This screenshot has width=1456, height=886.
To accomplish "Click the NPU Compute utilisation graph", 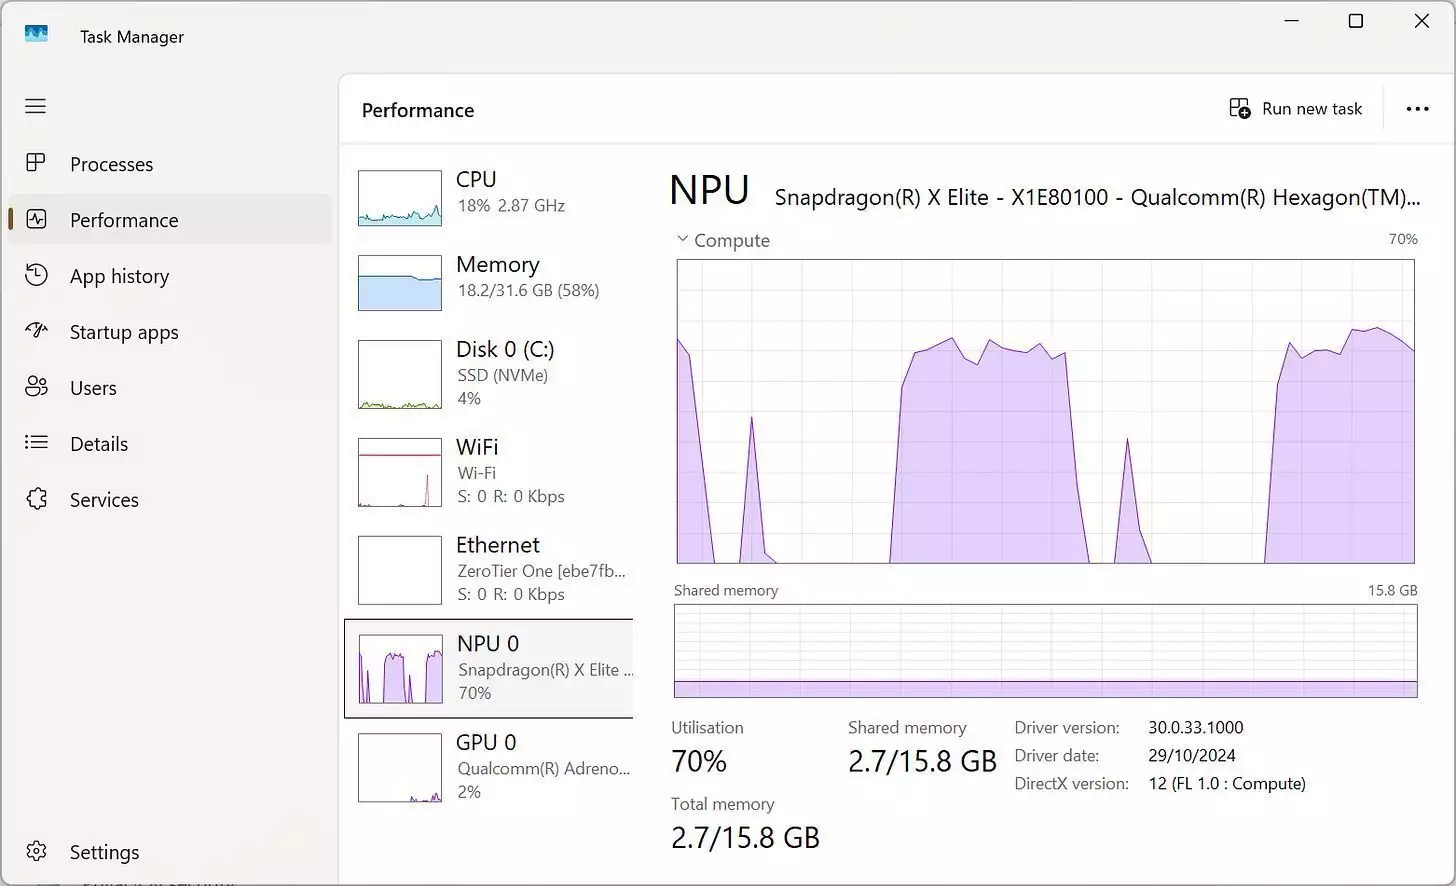I will tap(1045, 411).
